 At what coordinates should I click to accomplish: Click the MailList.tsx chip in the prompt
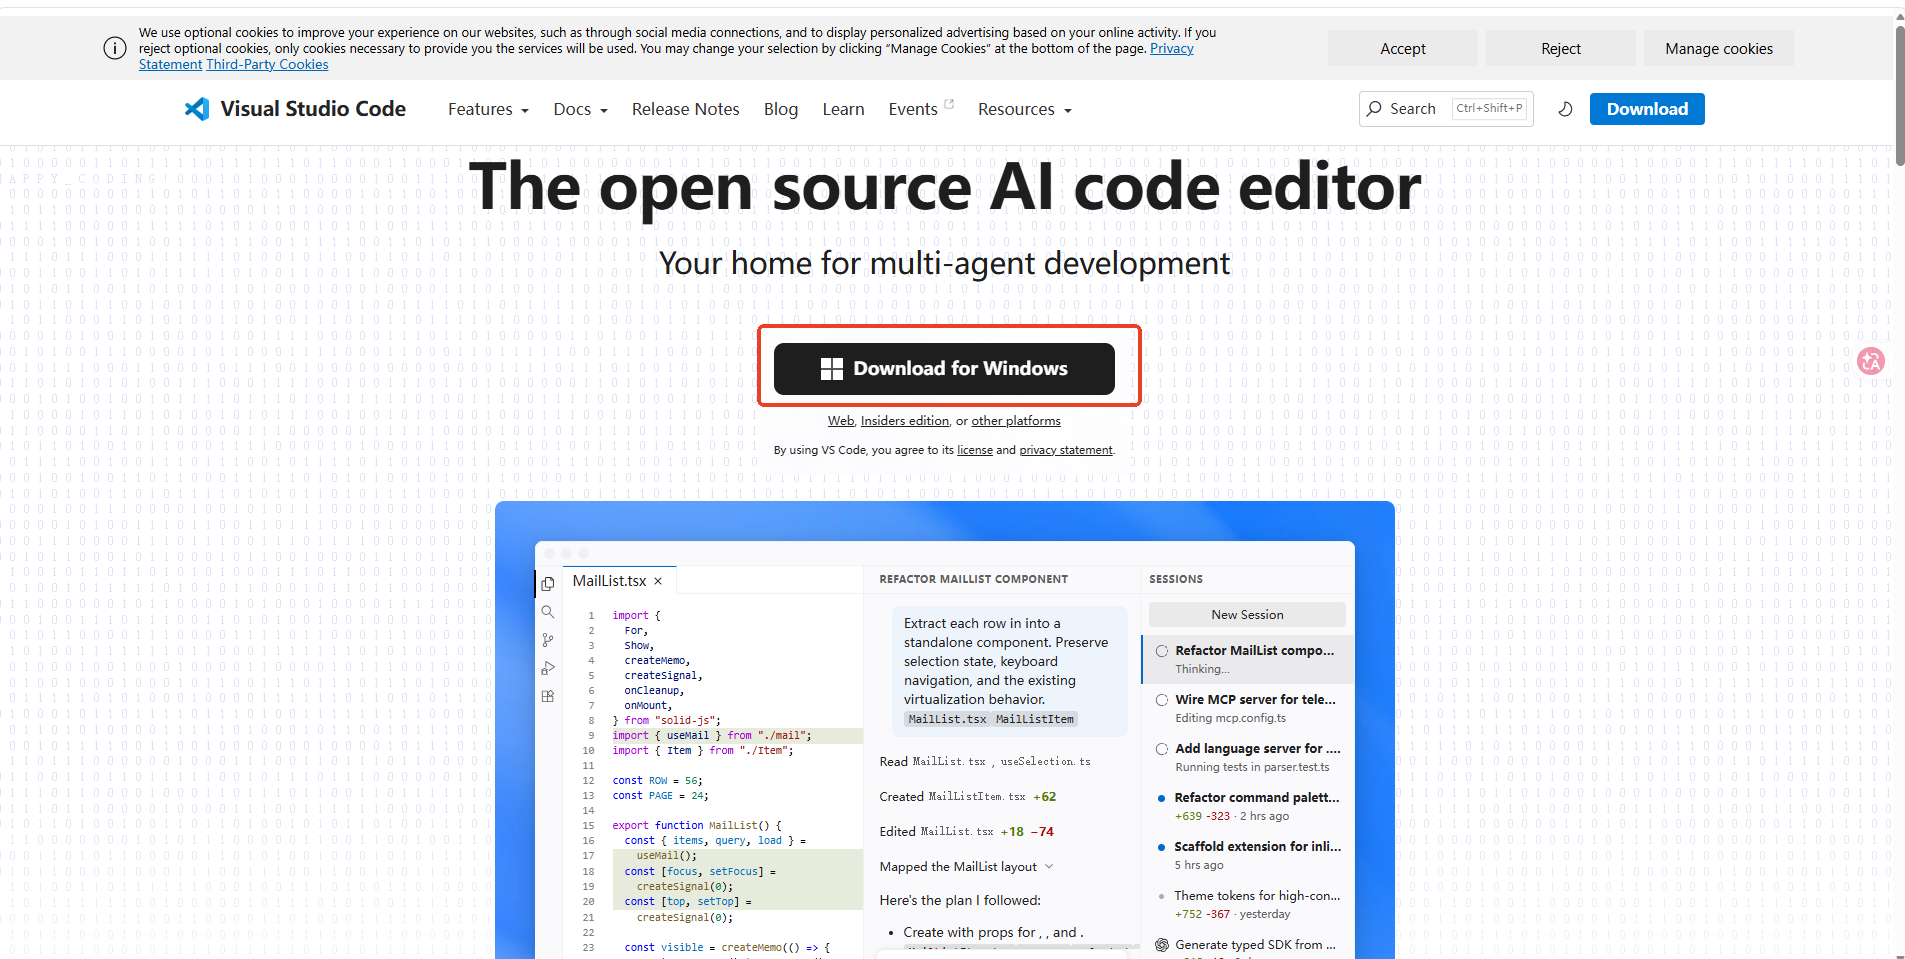click(947, 719)
